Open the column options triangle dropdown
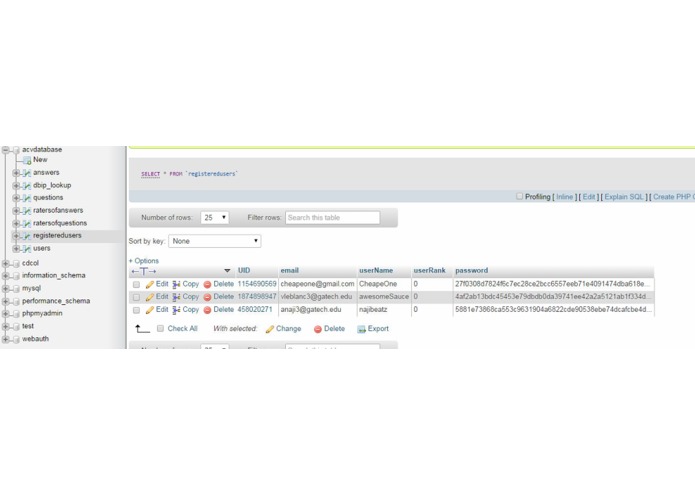 [227, 271]
